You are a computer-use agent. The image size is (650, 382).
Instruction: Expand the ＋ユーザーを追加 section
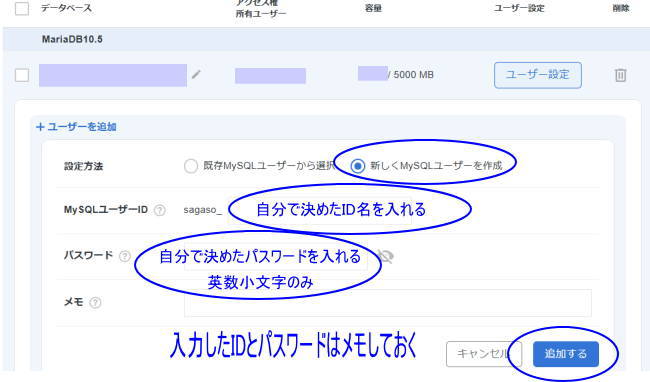[x=76, y=127]
